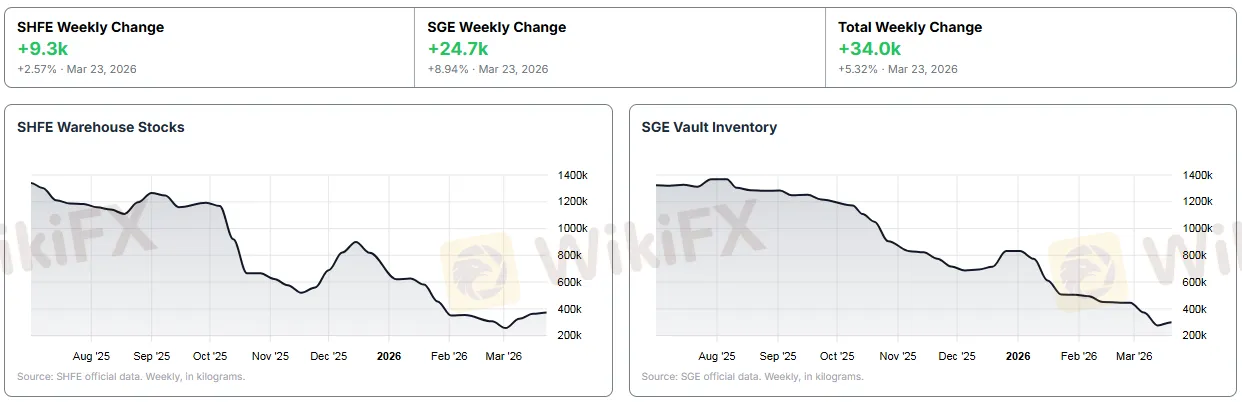Click the SGE Vault Inventory chart title
This screenshot has width=1242, height=402.
709,127
